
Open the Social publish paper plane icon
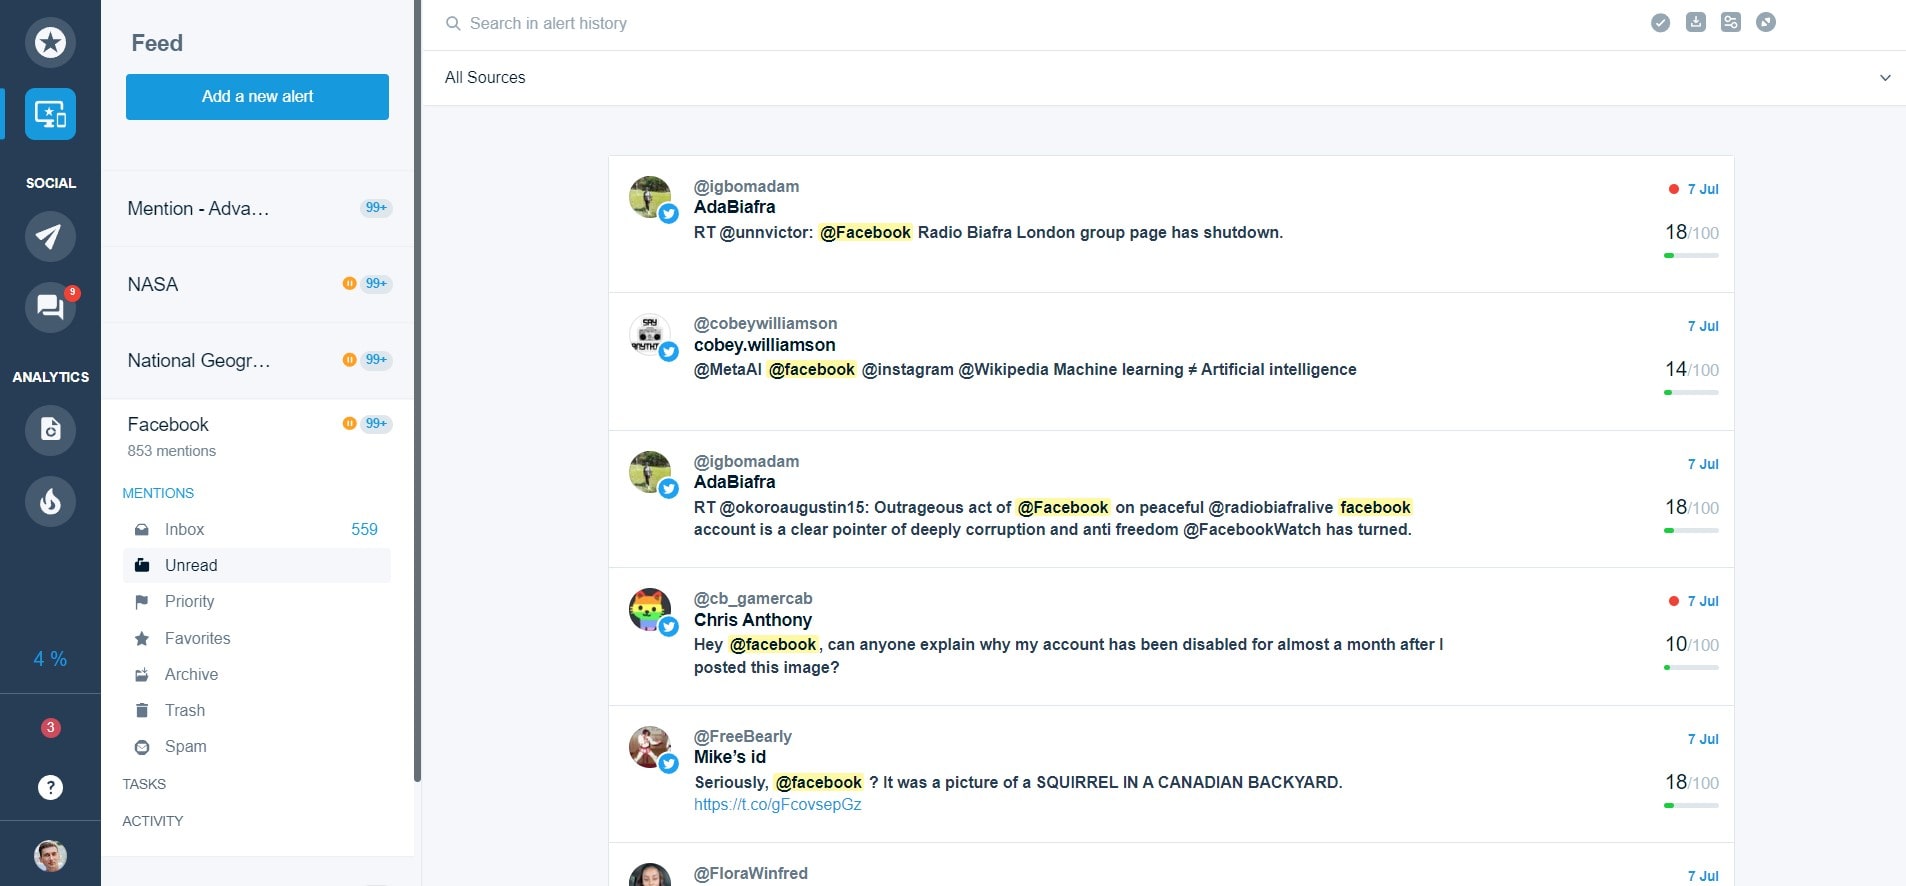tap(50, 236)
